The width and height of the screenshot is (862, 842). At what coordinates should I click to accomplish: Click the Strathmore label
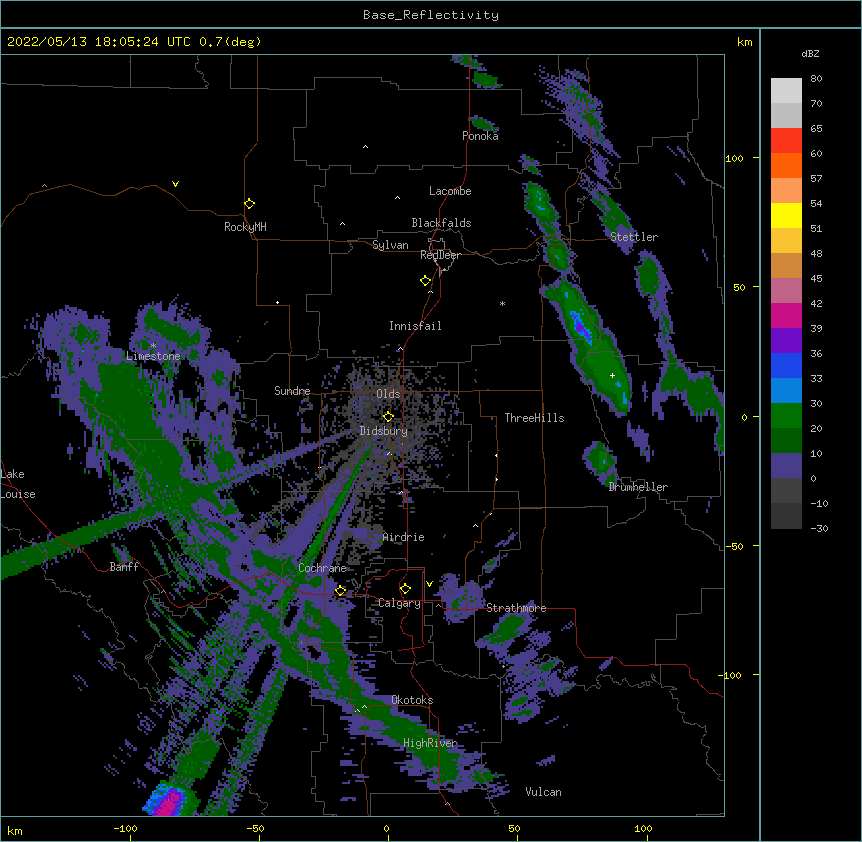point(516,608)
